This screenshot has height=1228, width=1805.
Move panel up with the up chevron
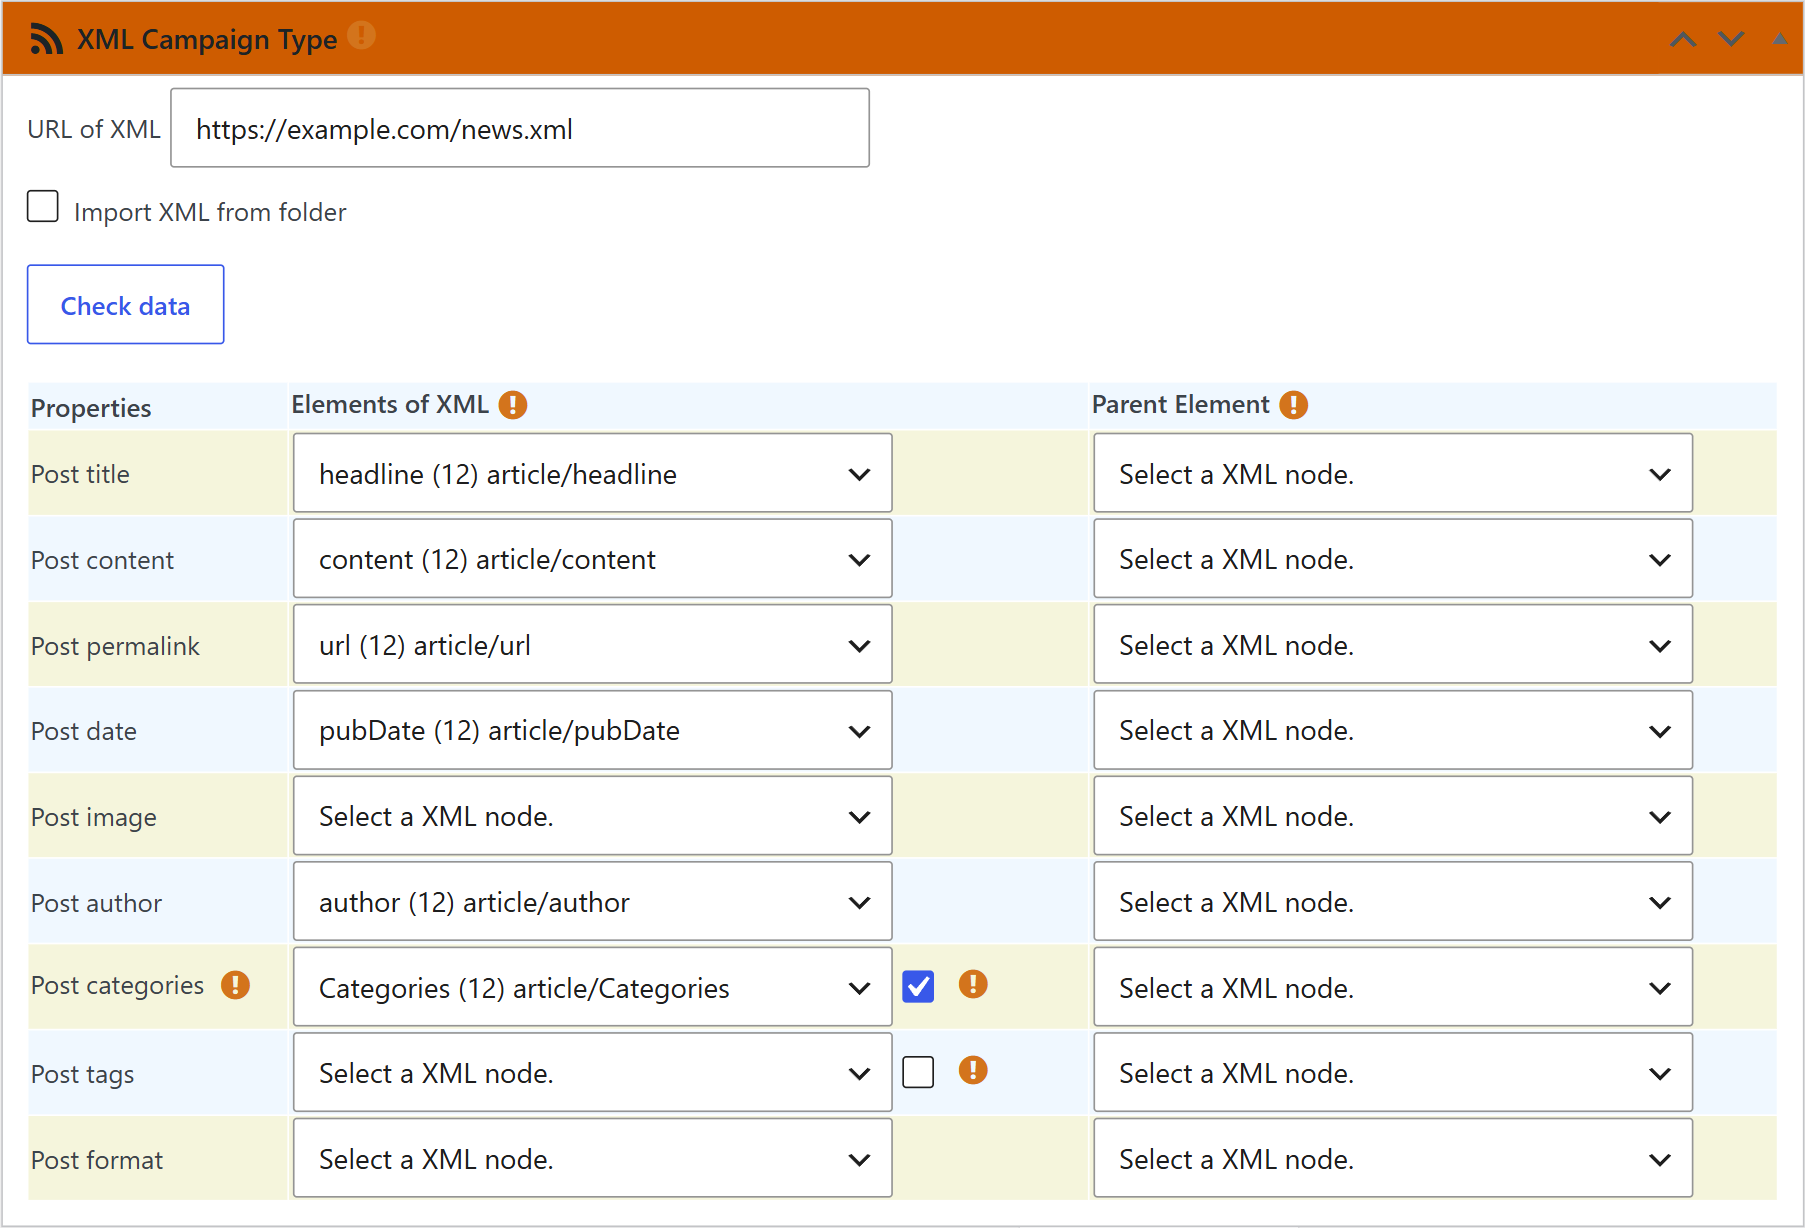(1683, 39)
